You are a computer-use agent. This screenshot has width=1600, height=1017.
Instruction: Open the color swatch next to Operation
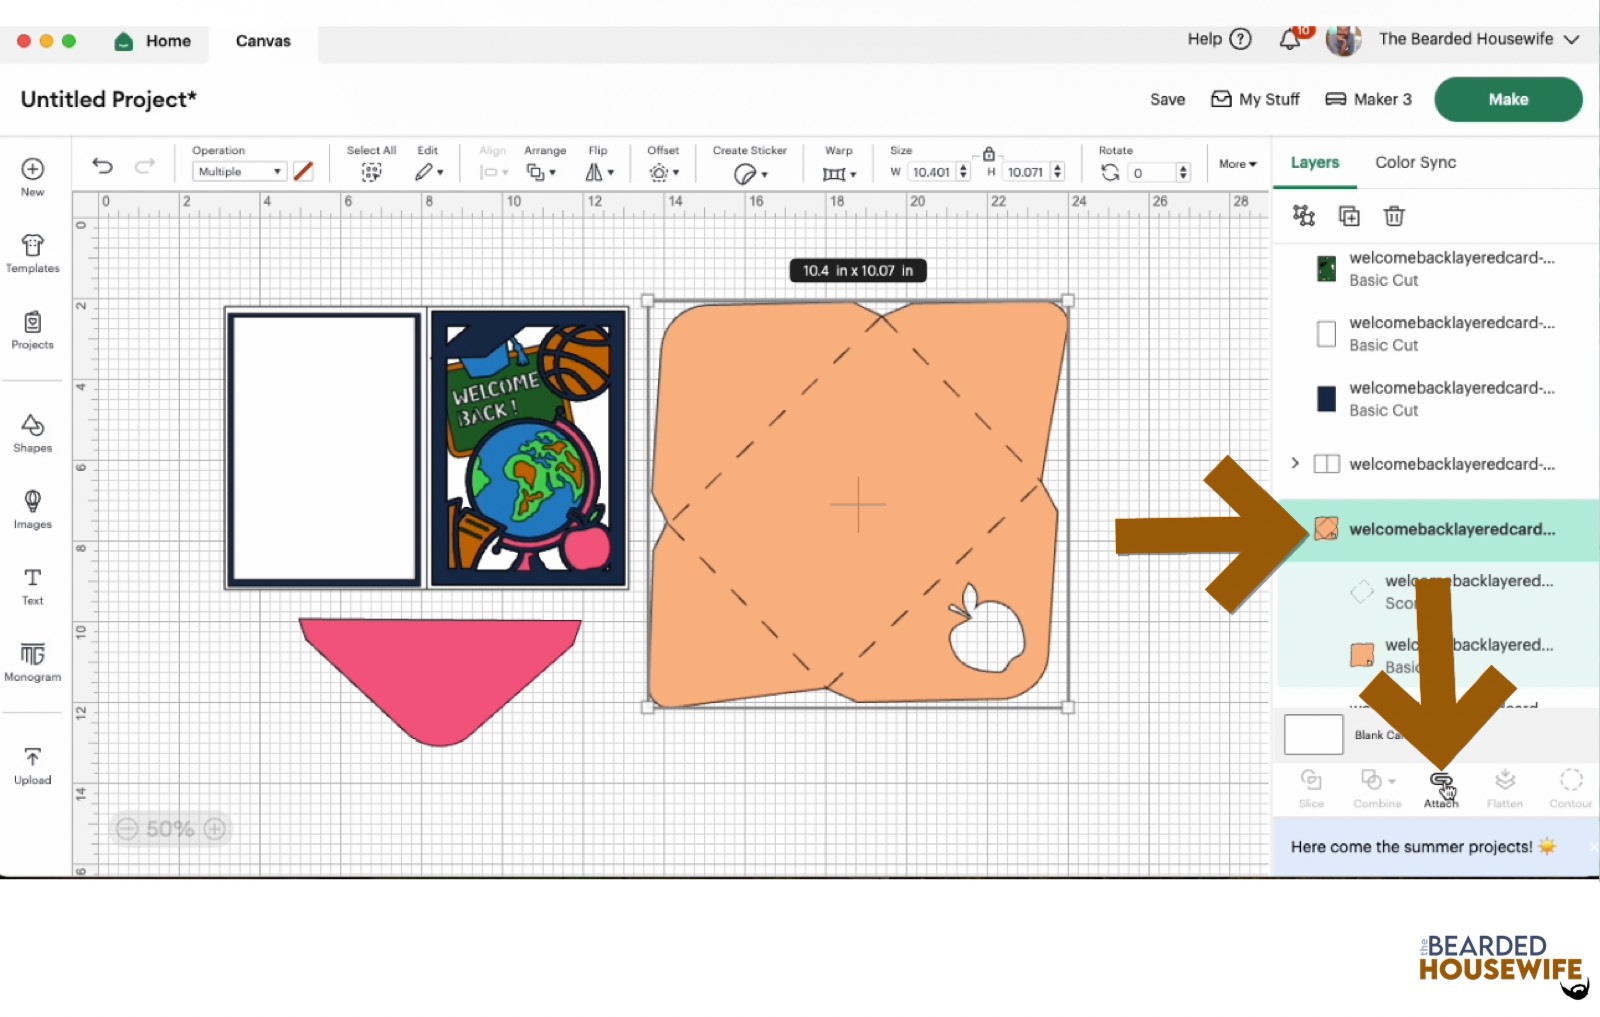(x=303, y=171)
